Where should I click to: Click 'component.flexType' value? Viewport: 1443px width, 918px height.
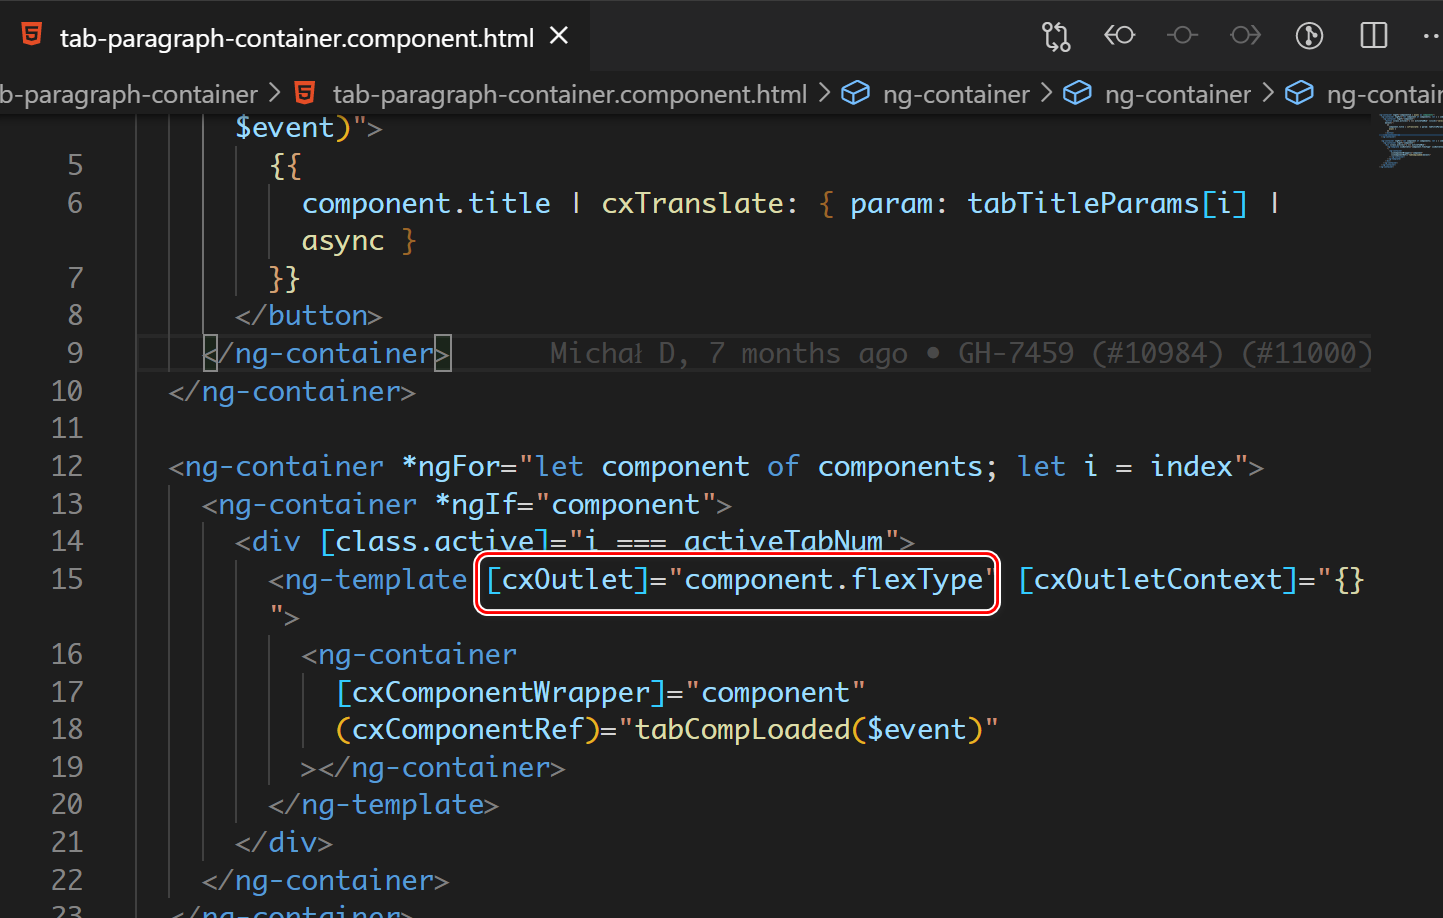pos(834,579)
